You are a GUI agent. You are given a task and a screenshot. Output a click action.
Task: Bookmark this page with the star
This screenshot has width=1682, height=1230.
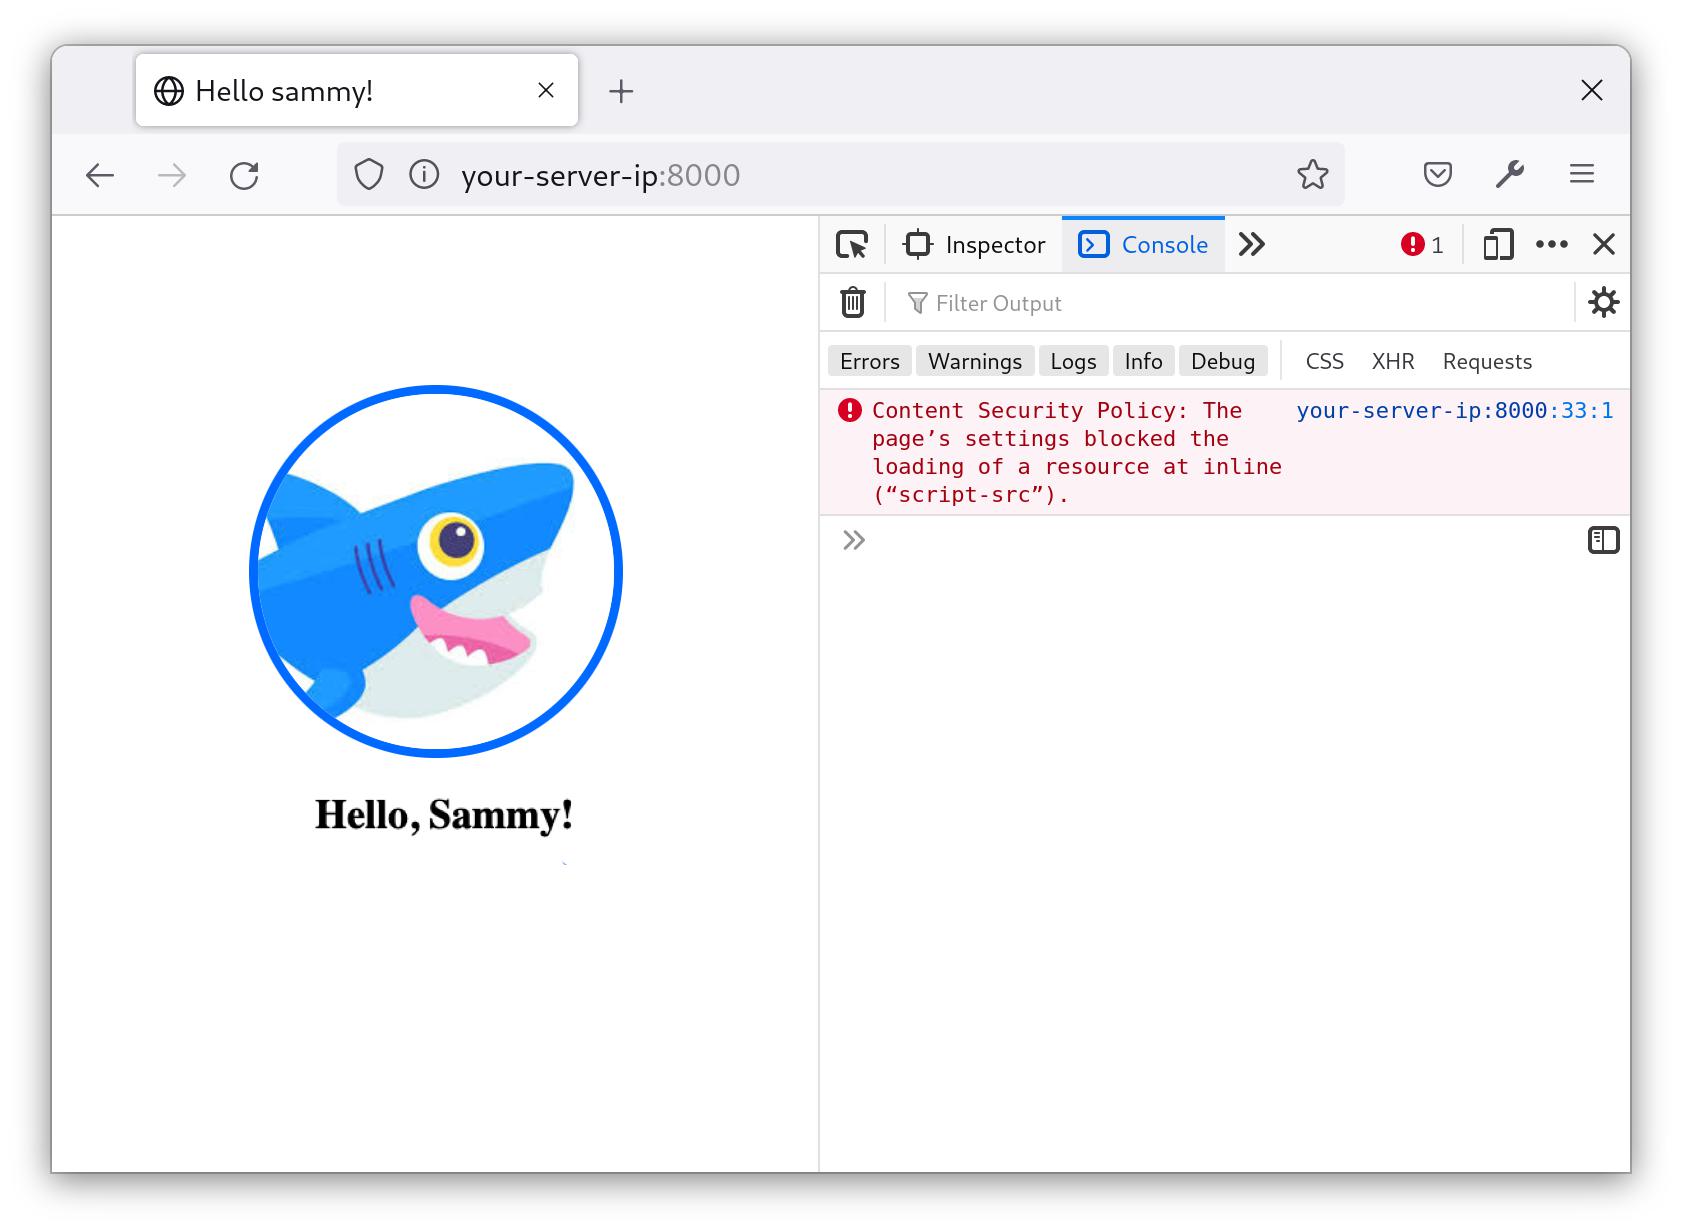(x=1312, y=174)
